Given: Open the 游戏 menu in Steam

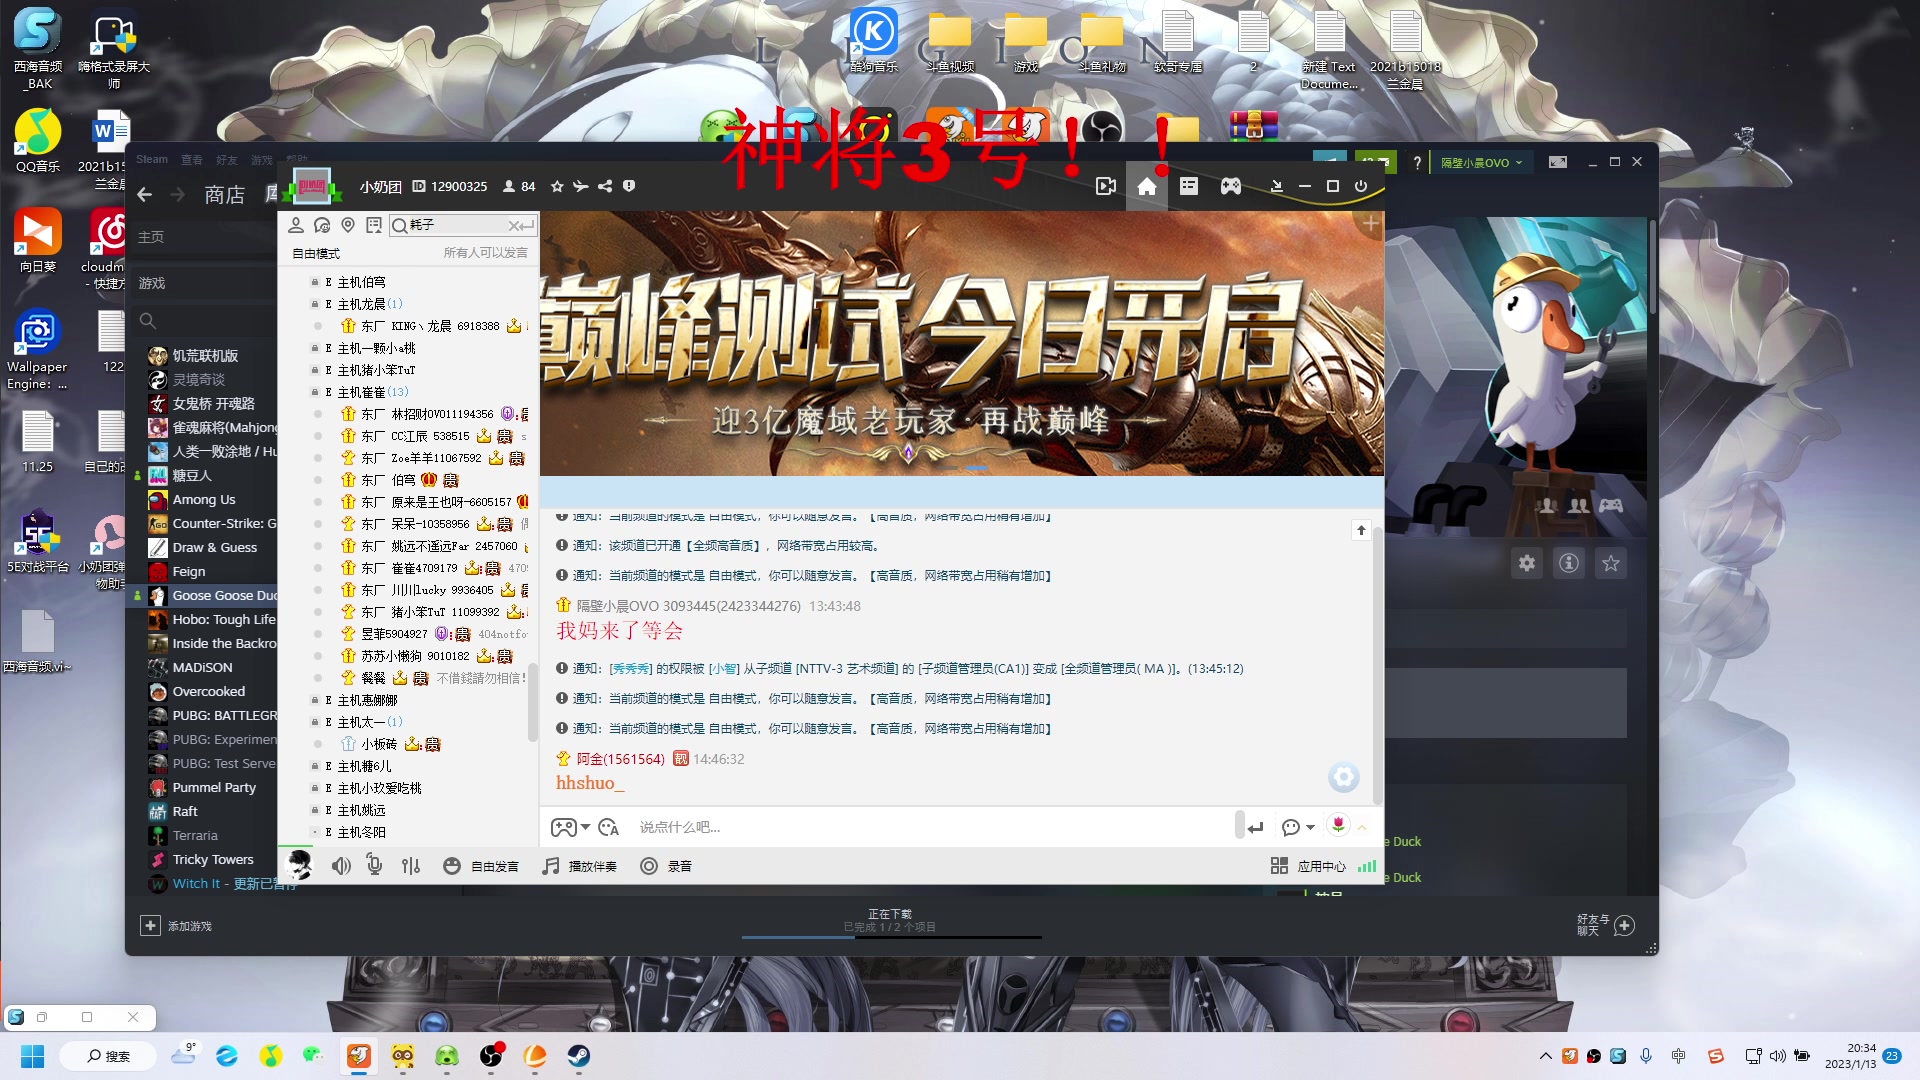Looking at the screenshot, I should tap(262, 159).
